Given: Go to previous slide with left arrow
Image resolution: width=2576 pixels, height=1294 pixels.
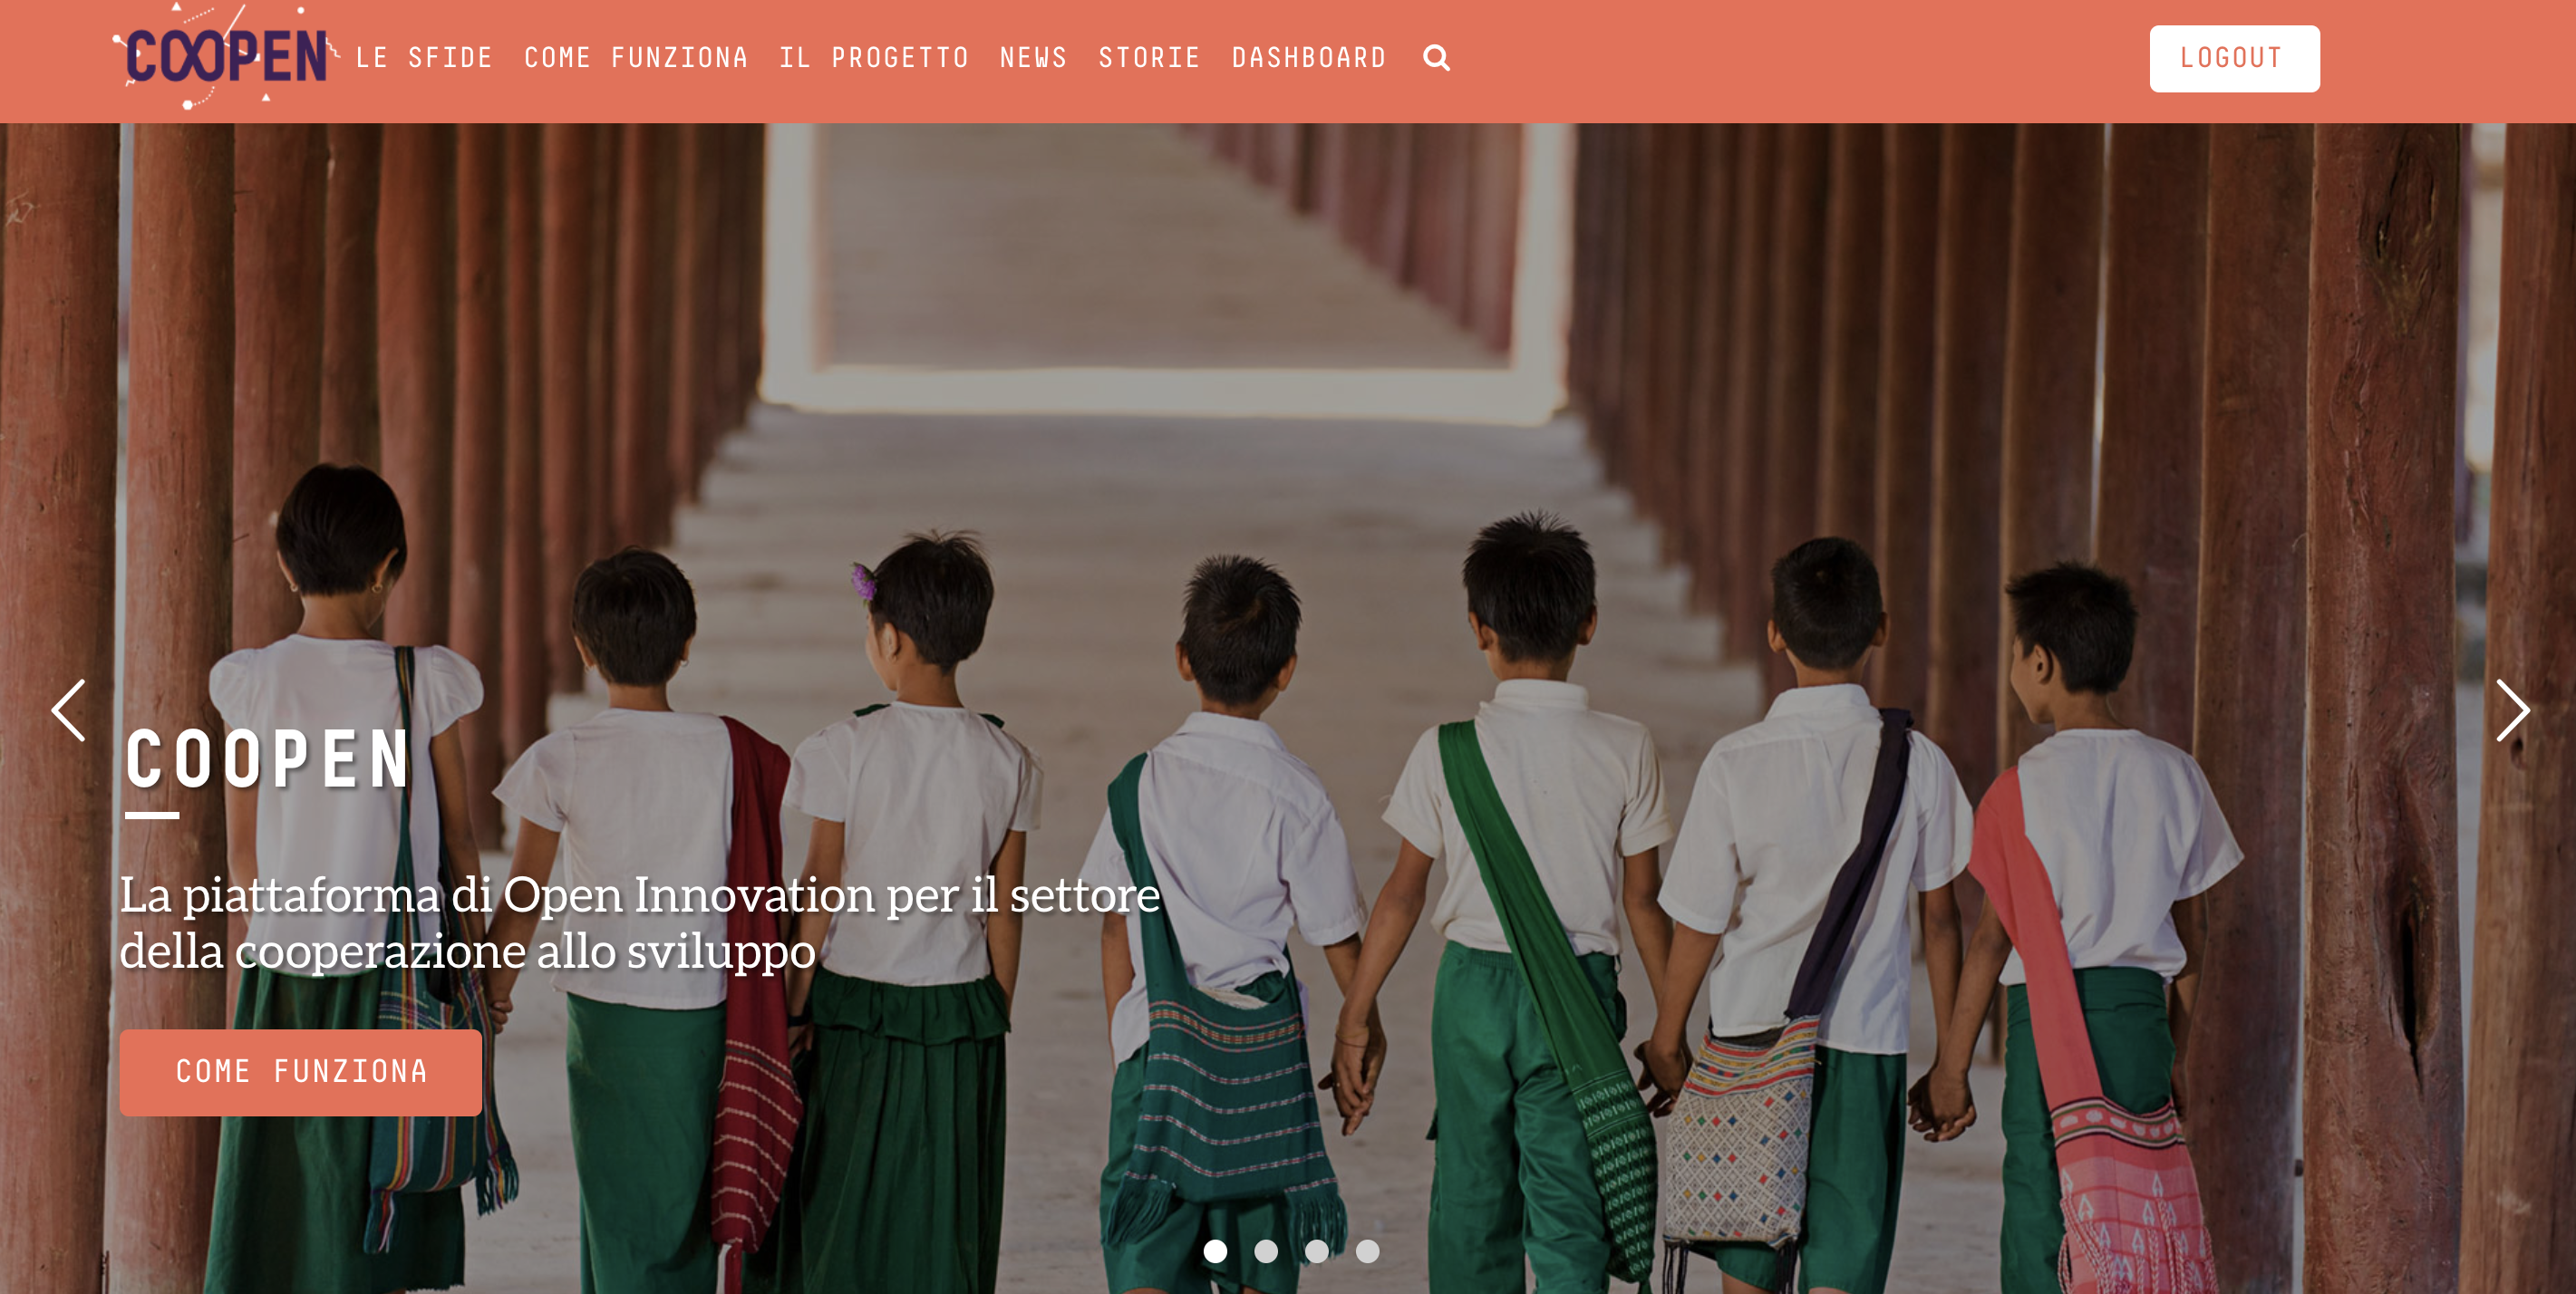Looking at the screenshot, I should pyautogui.click(x=68, y=710).
